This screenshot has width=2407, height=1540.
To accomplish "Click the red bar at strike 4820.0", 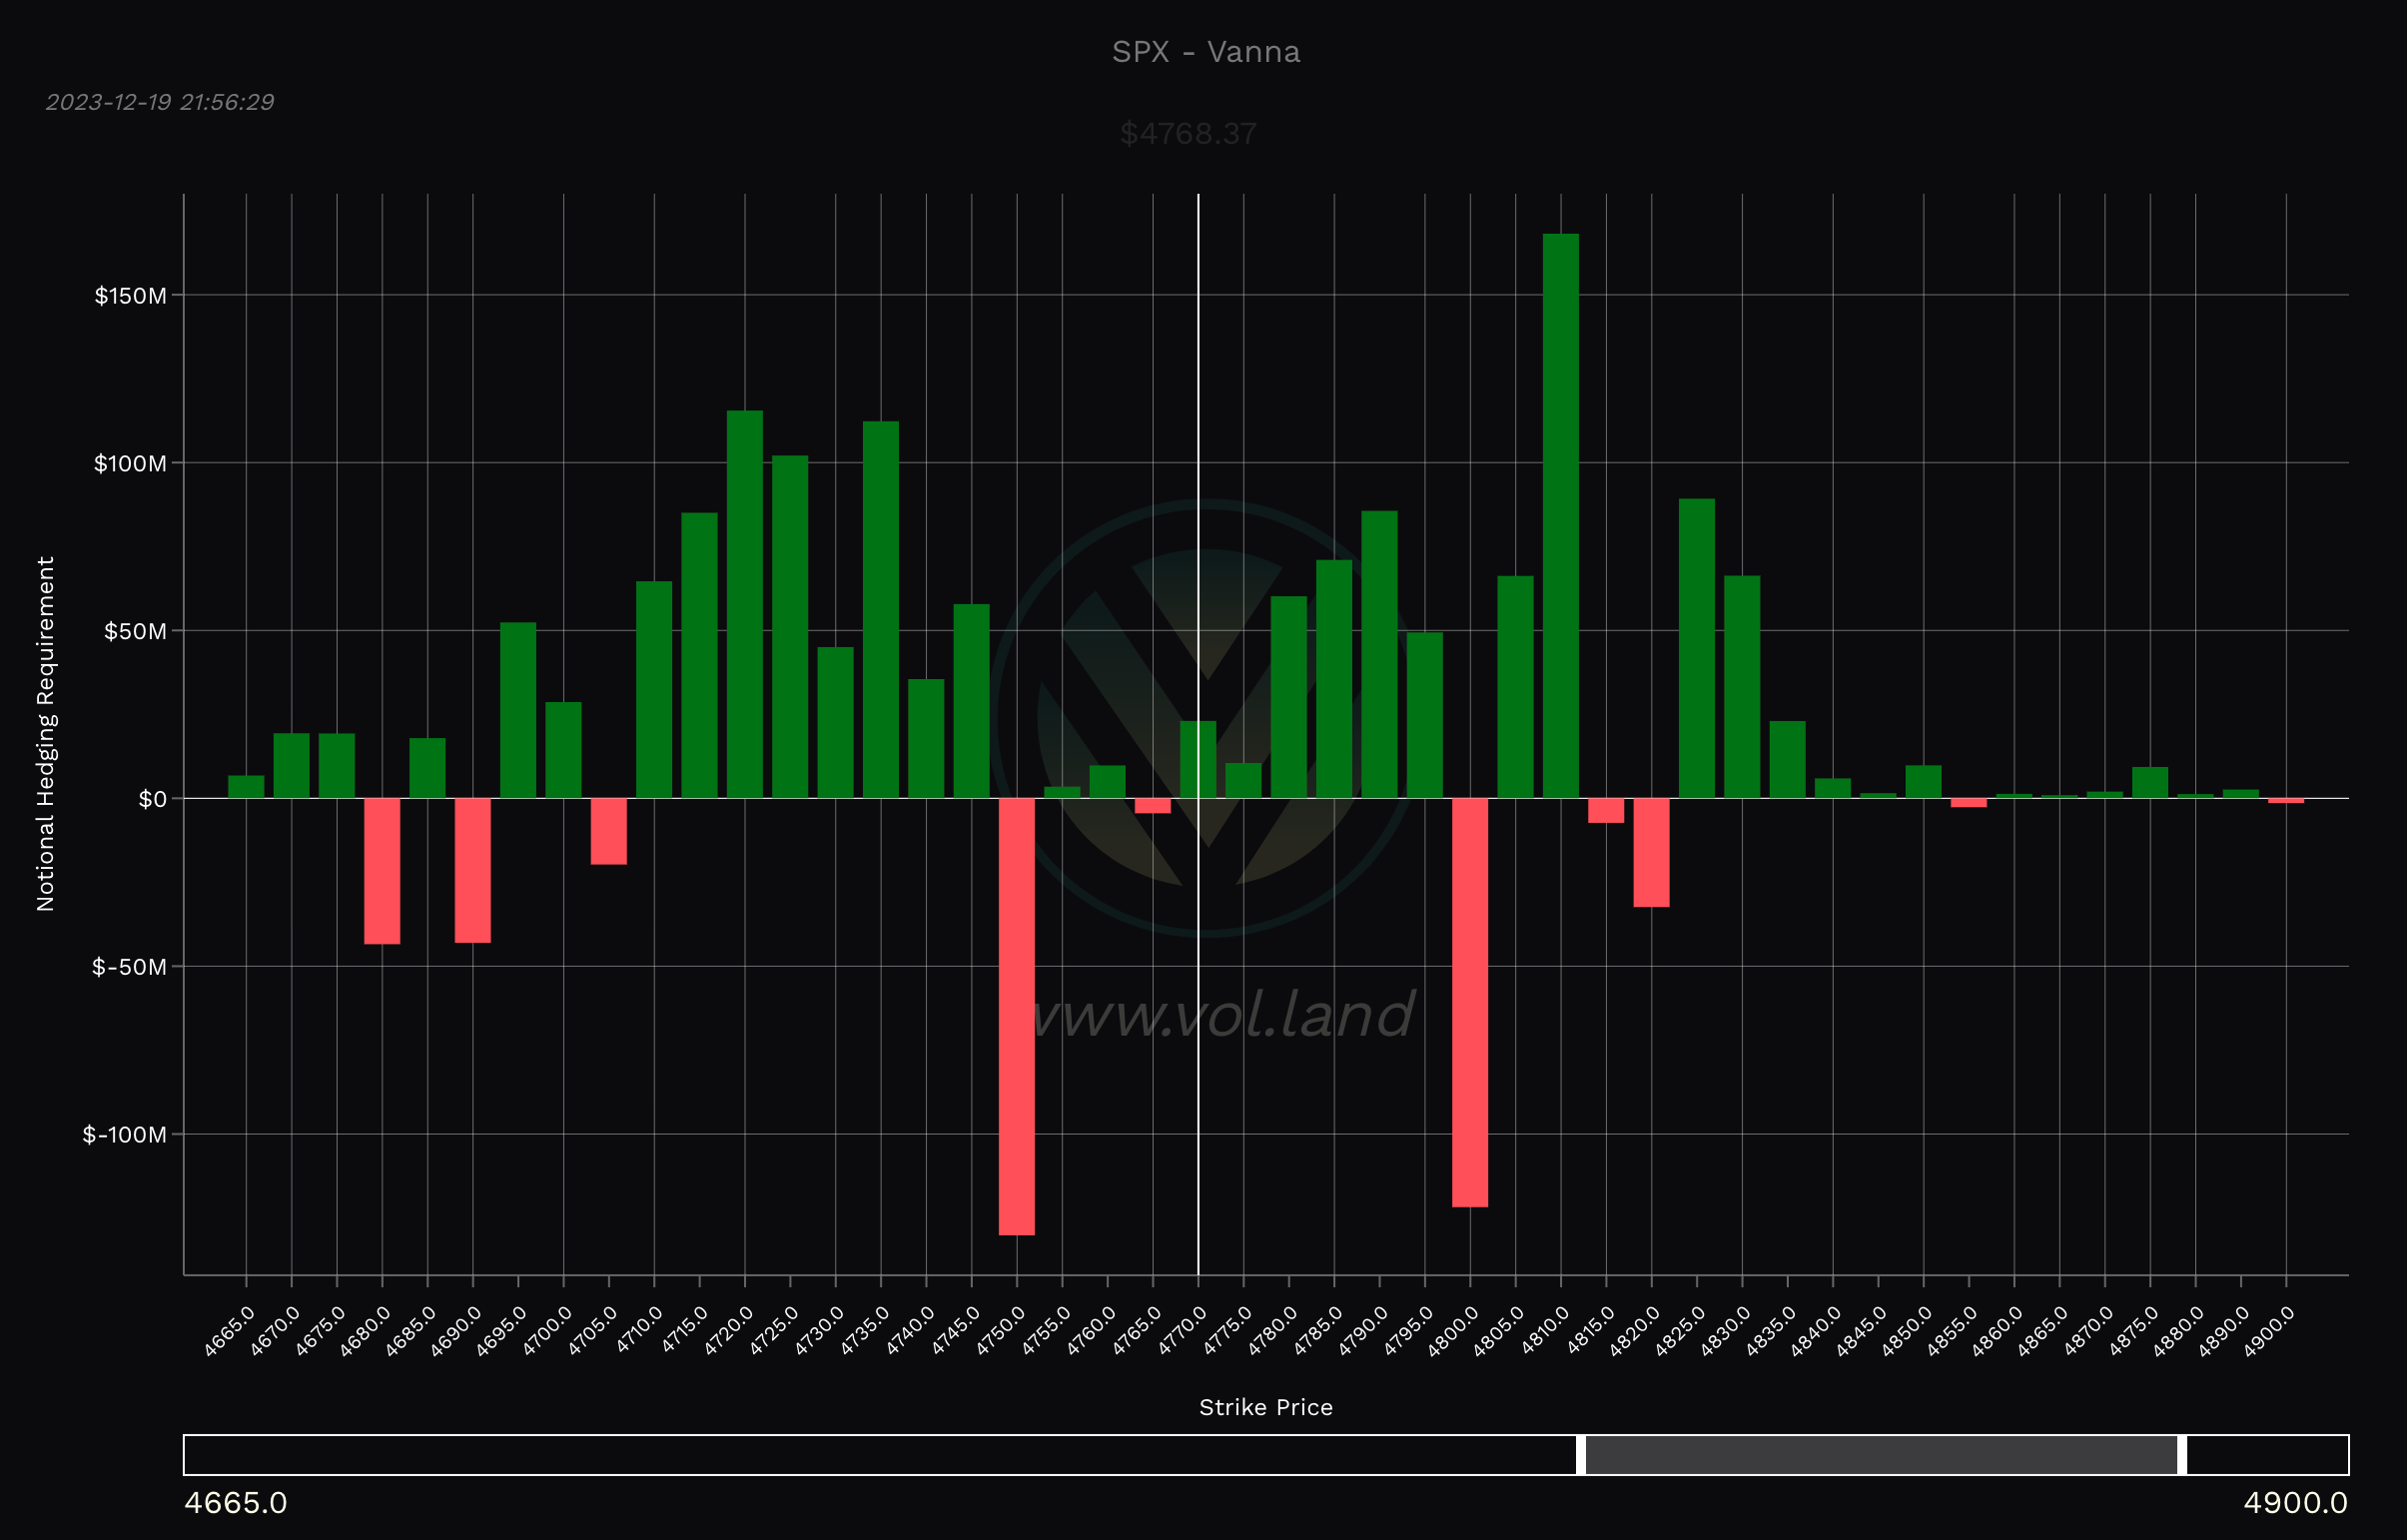I will pyautogui.click(x=1651, y=852).
